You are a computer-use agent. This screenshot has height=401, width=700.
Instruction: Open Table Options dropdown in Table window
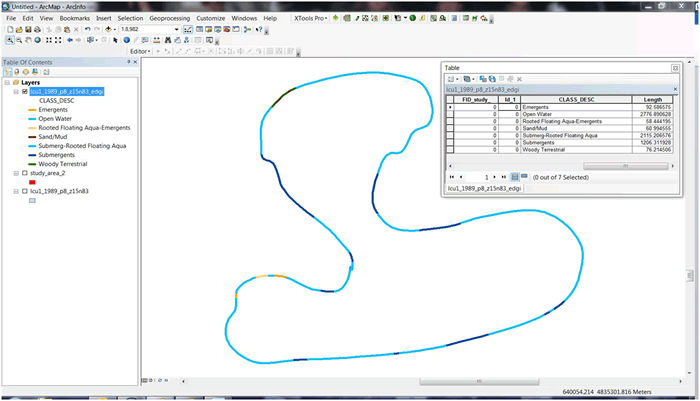(x=453, y=79)
